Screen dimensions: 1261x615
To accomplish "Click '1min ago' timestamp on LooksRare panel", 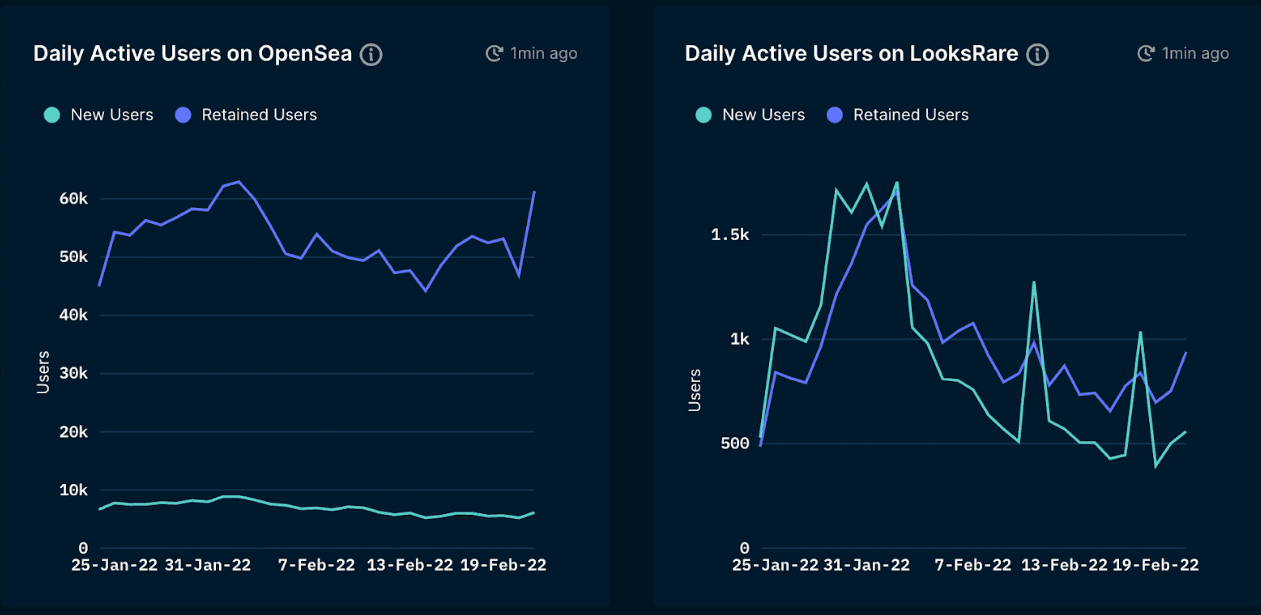I will (x=1196, y=53).
